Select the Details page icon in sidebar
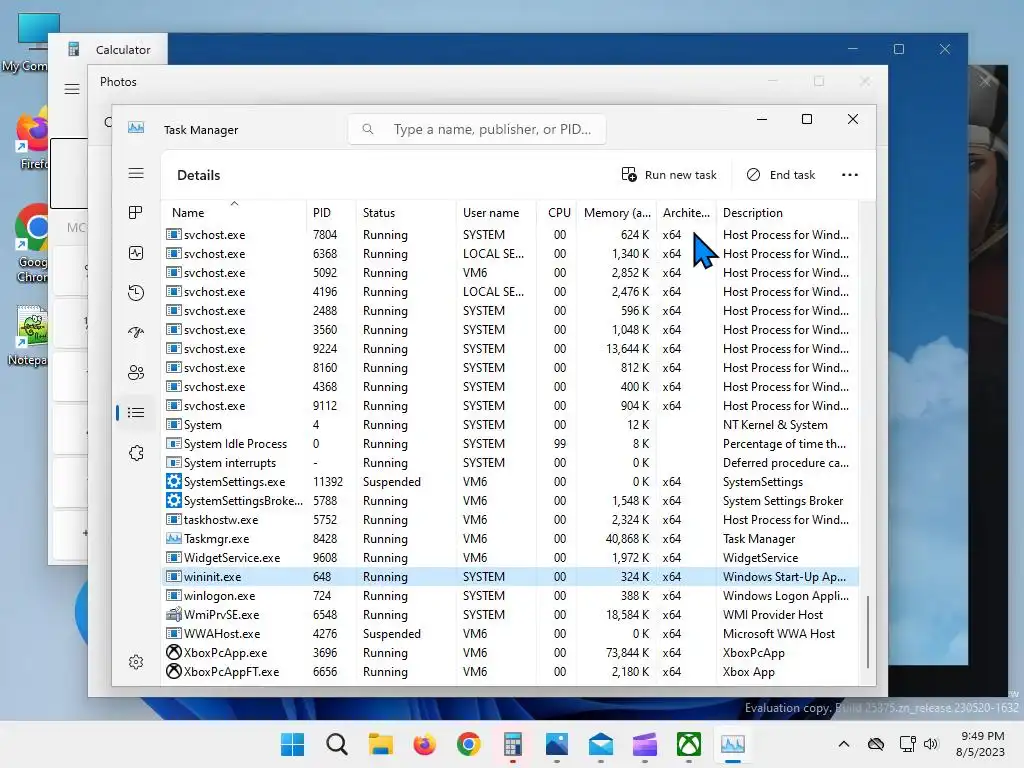This screenshot has width=1024, height=768. point(136,413)
